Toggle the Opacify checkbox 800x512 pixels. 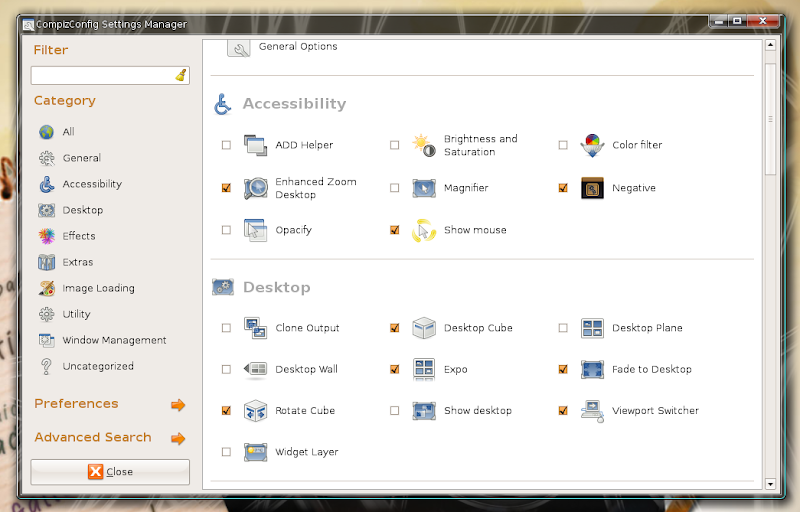point(226,230)
